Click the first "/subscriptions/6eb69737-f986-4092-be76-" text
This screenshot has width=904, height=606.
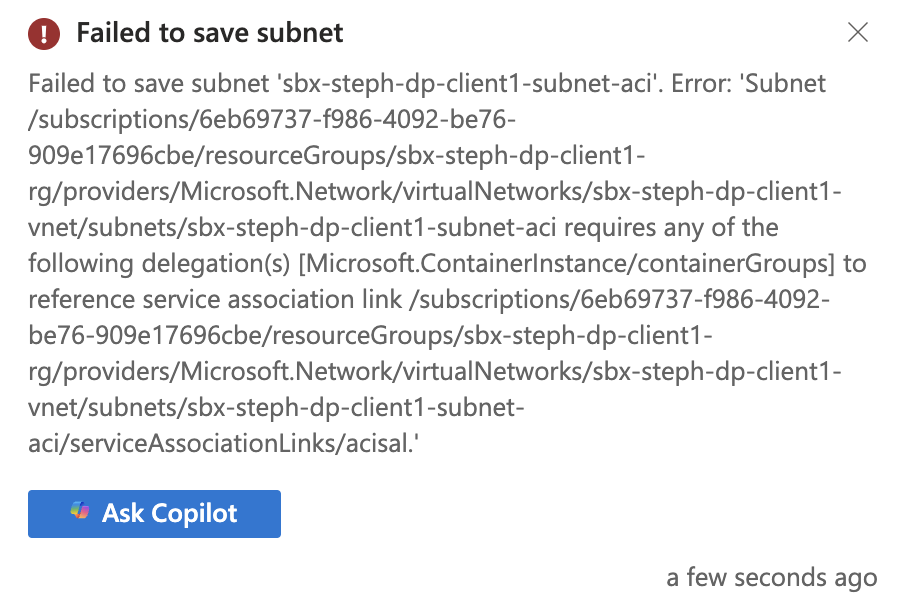click(272, 121)
